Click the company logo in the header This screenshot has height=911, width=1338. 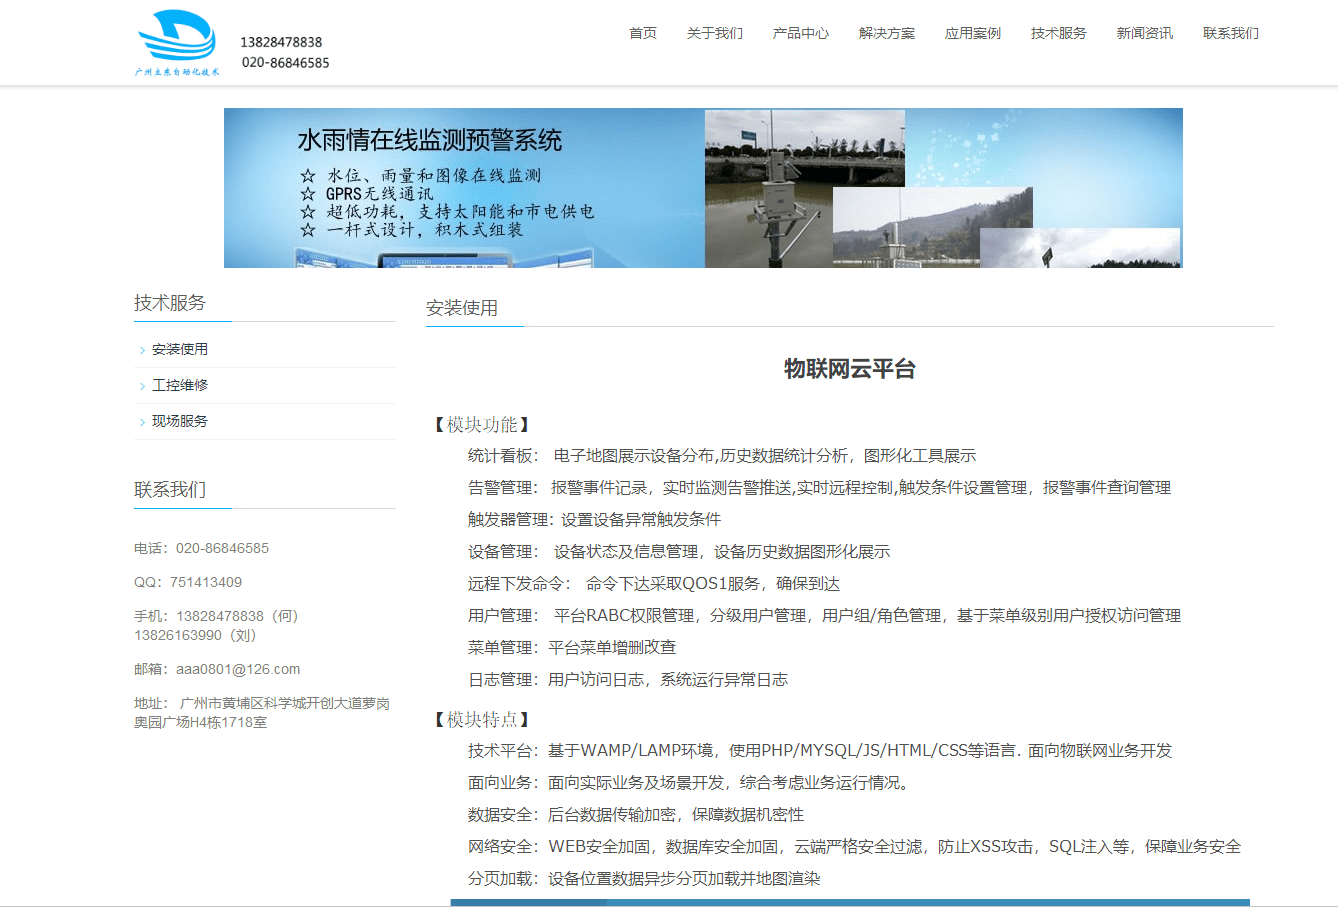coord(177,43)
